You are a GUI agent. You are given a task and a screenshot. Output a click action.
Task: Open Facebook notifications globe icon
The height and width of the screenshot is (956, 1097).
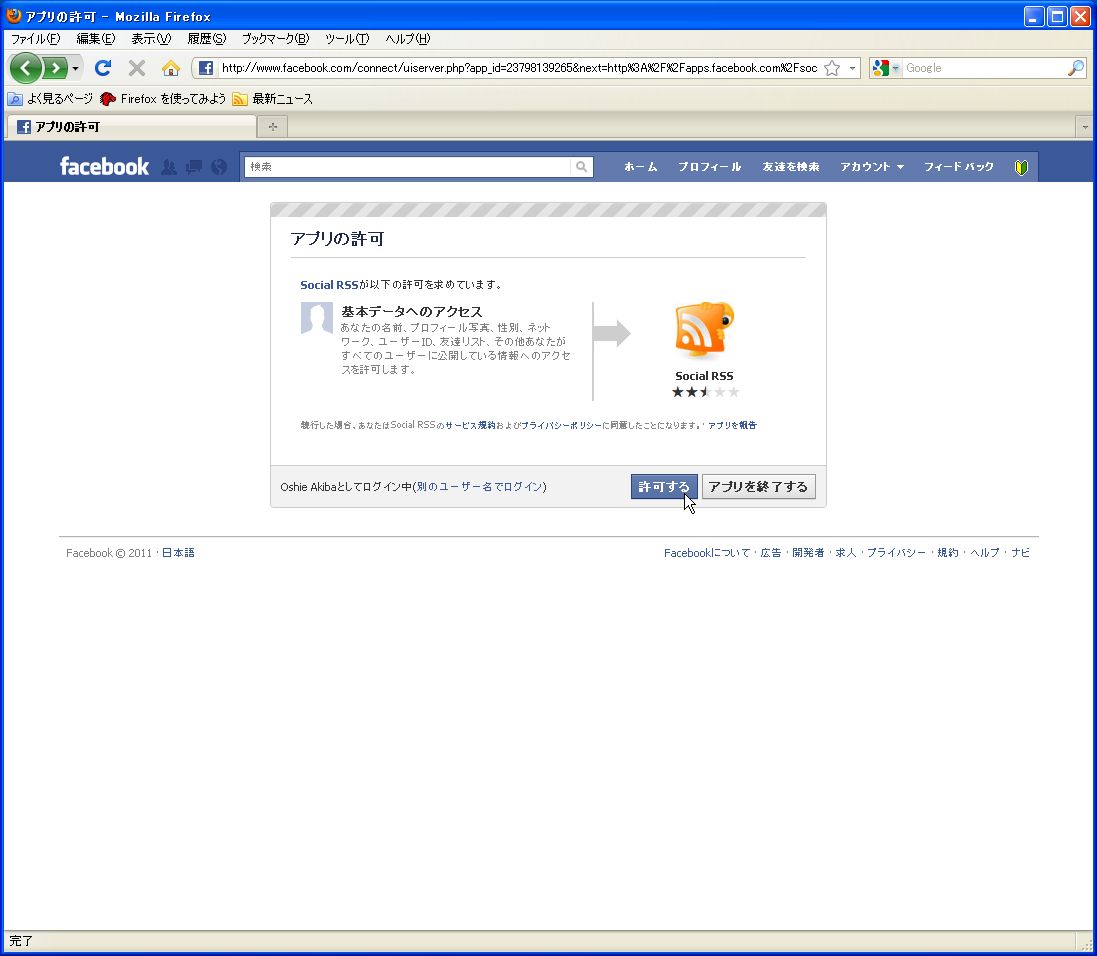coord(219,167)
